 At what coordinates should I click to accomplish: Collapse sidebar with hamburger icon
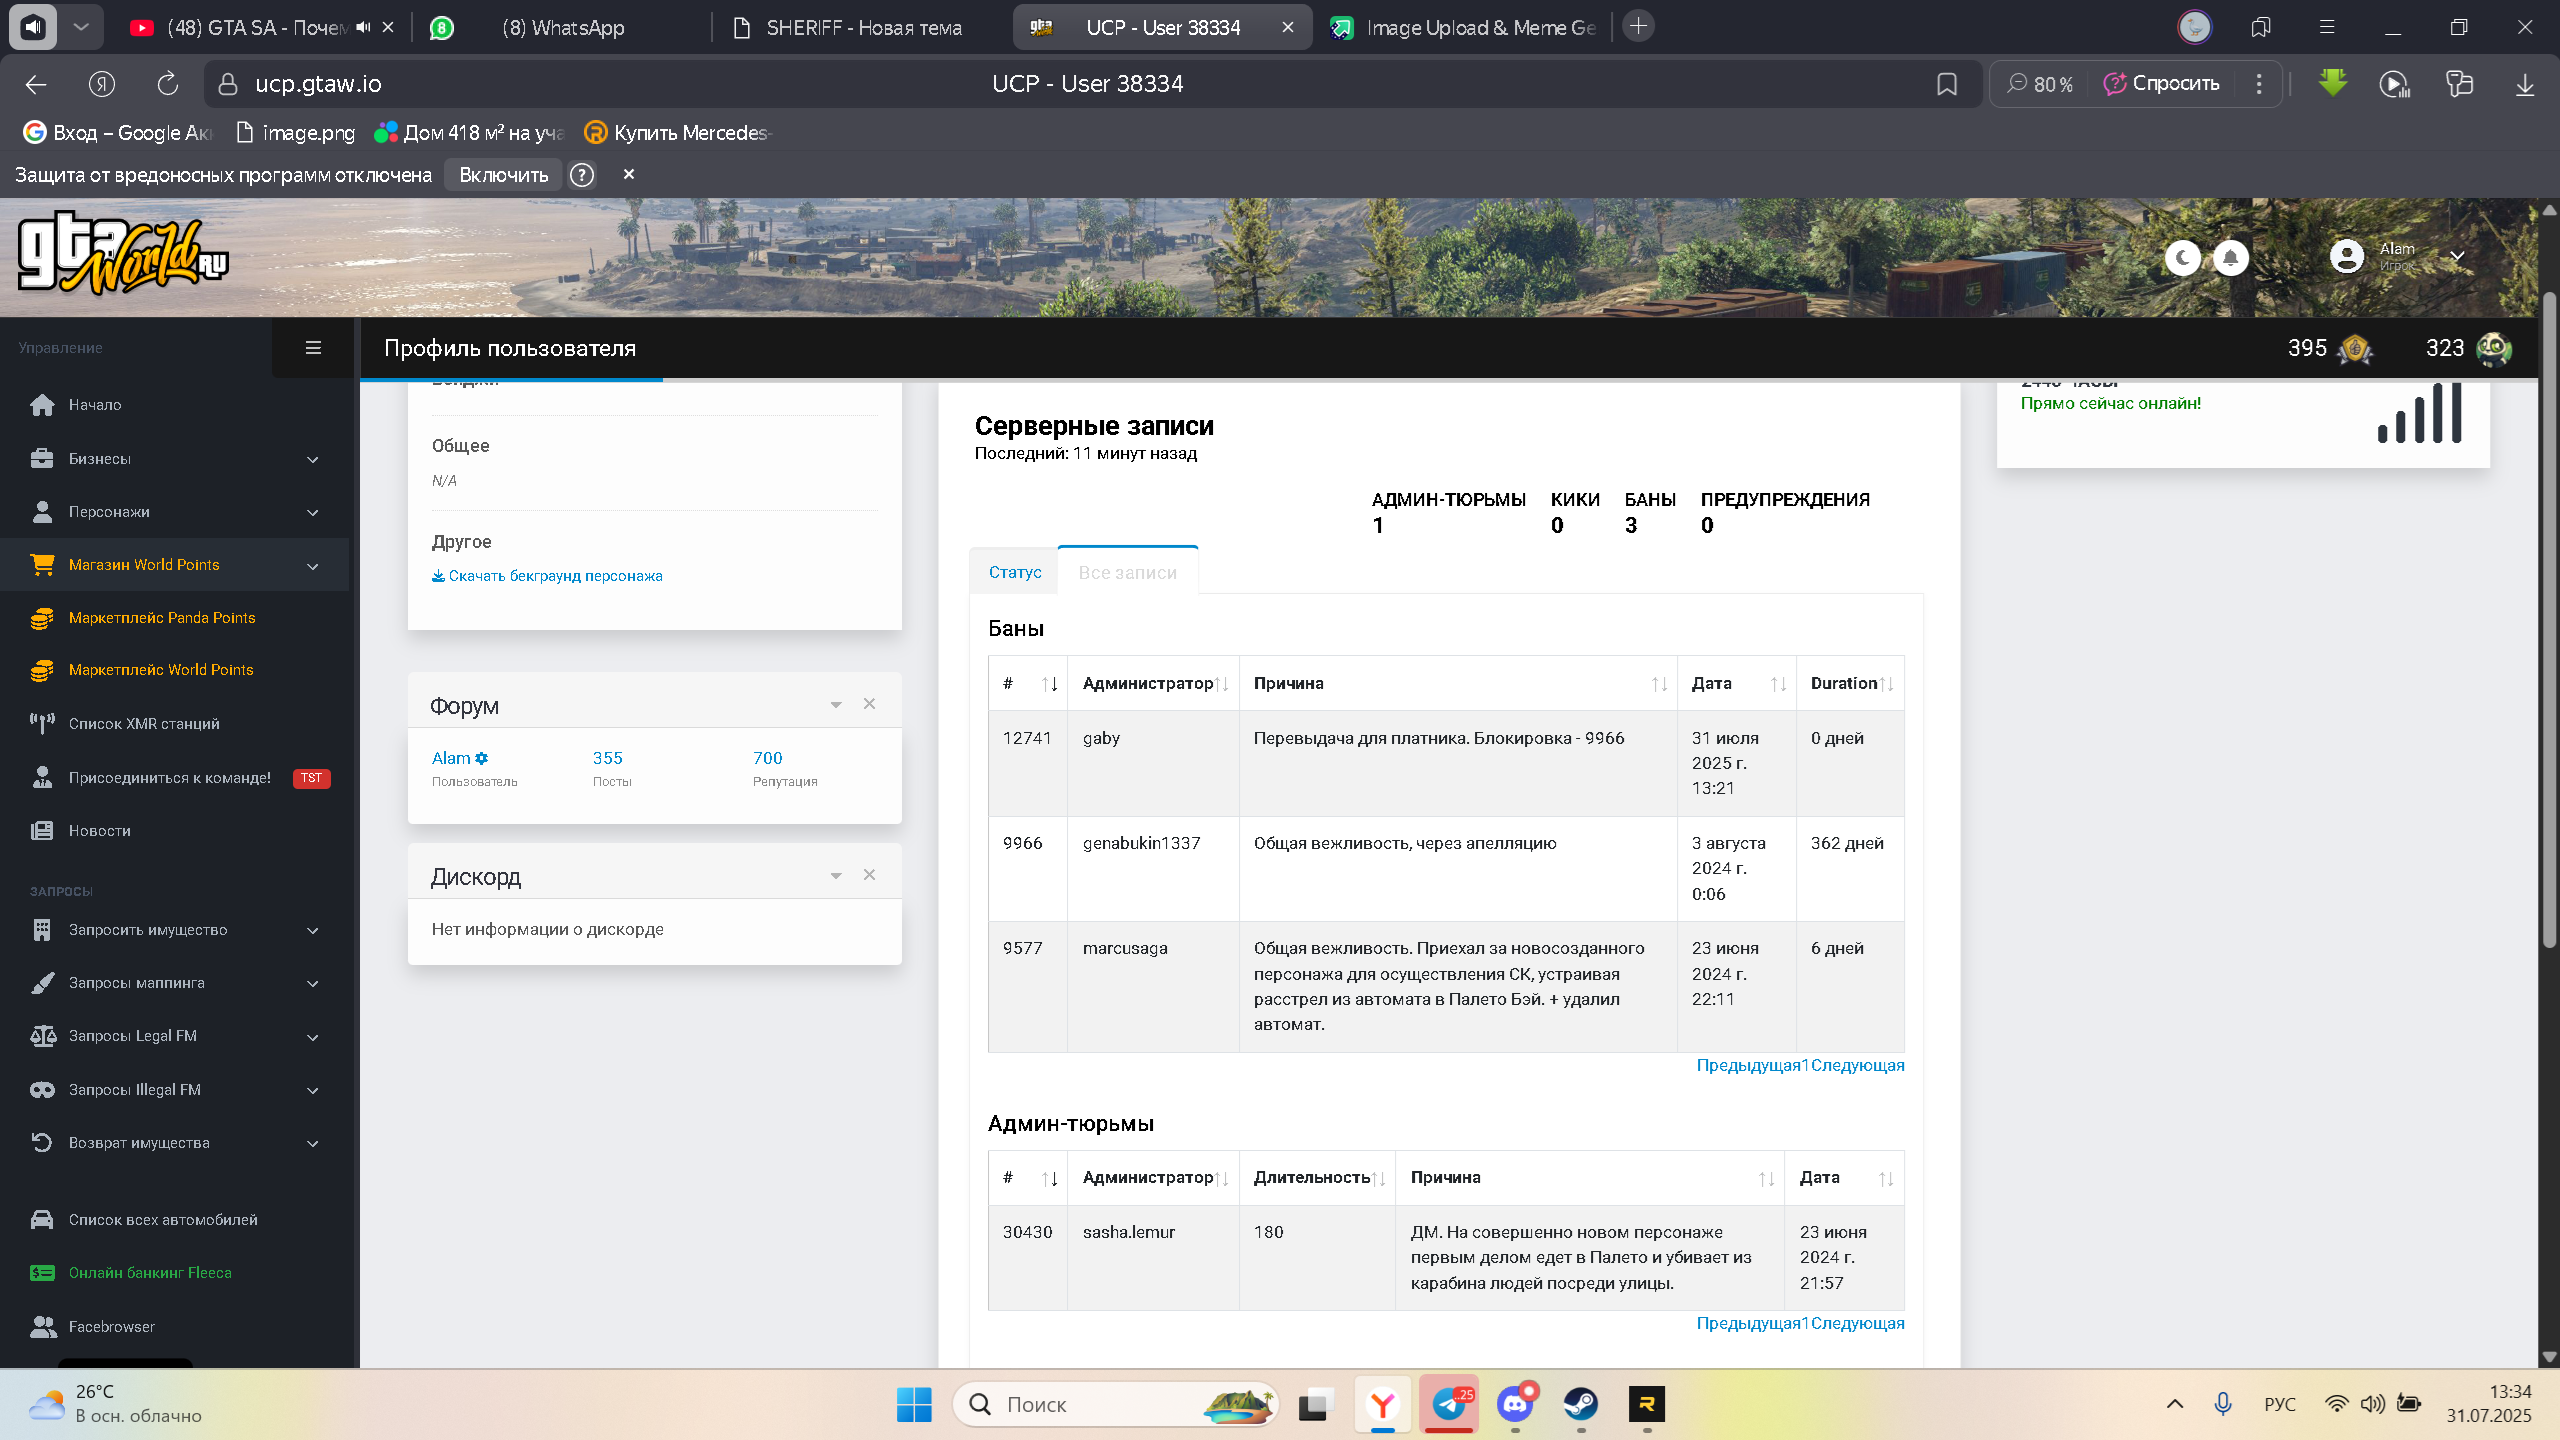click(x=313, y=348)
